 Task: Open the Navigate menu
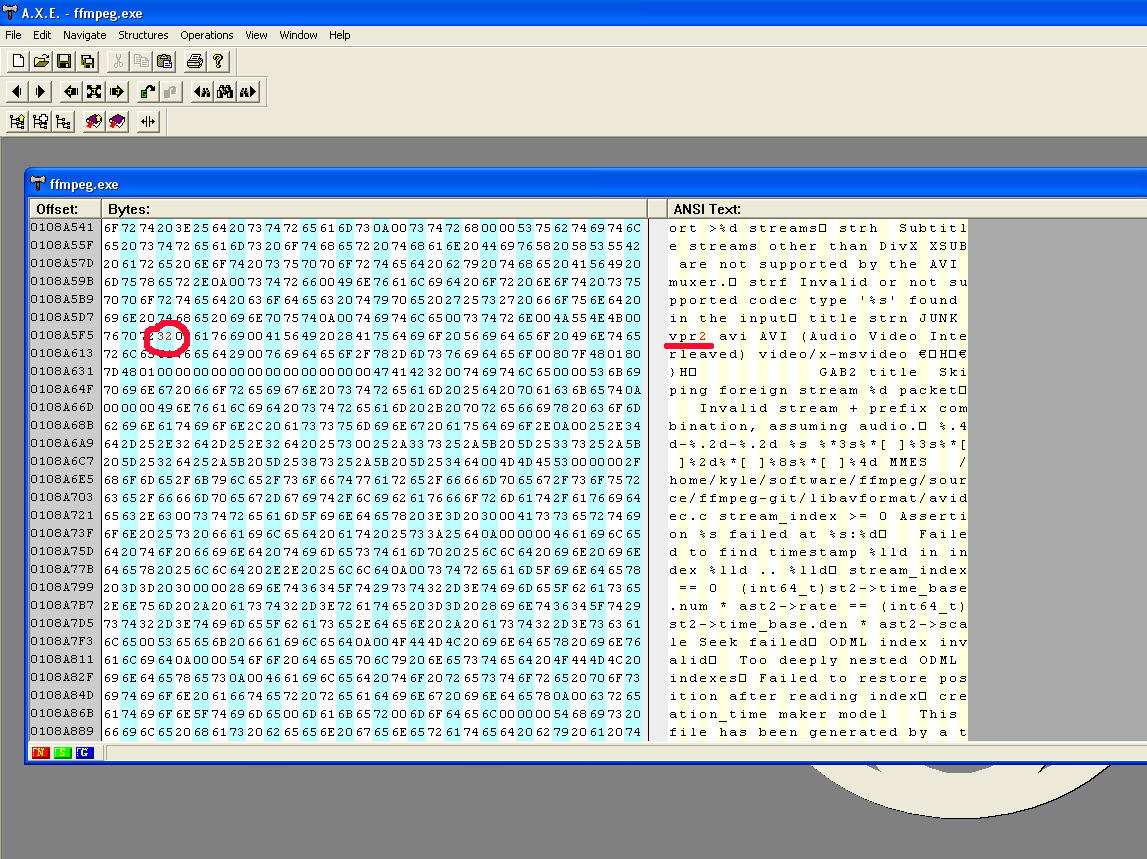click(85, 35)
